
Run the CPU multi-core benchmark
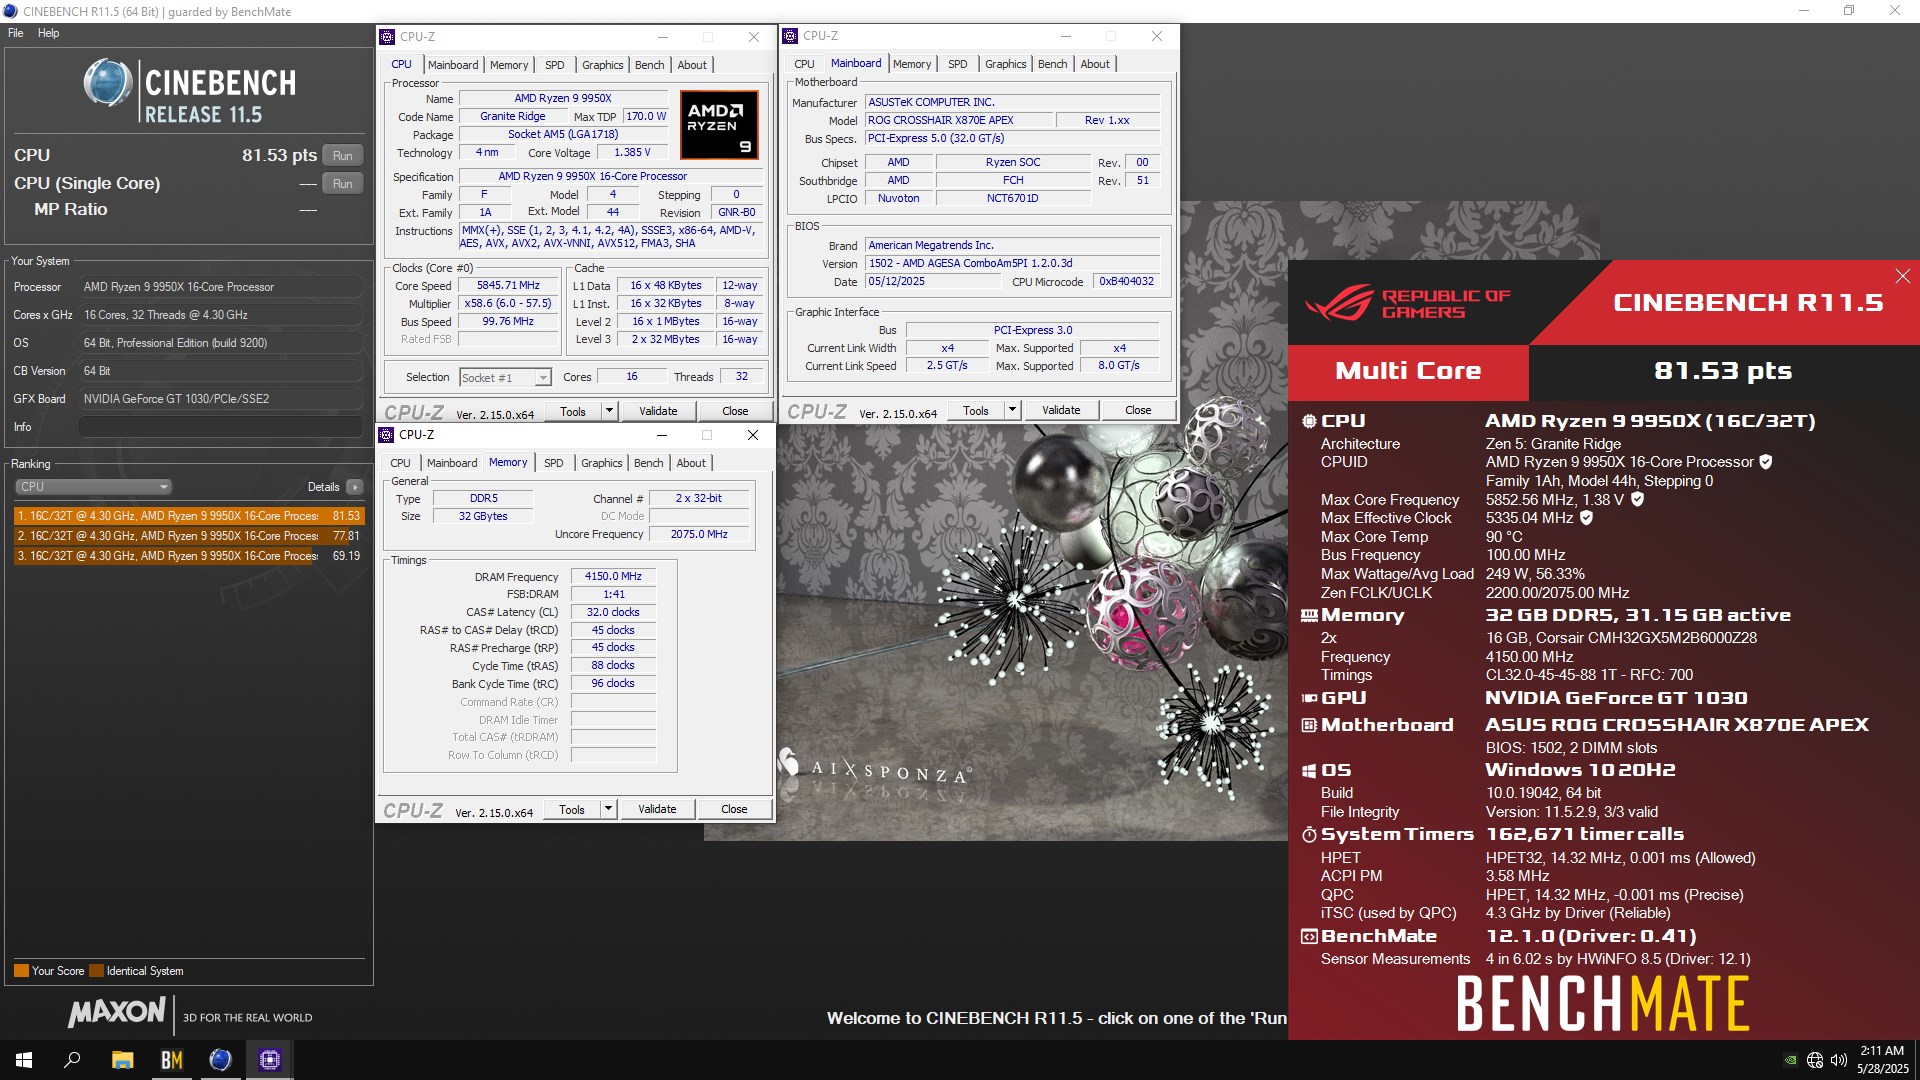pyautogui.click(x=343, y=156)
